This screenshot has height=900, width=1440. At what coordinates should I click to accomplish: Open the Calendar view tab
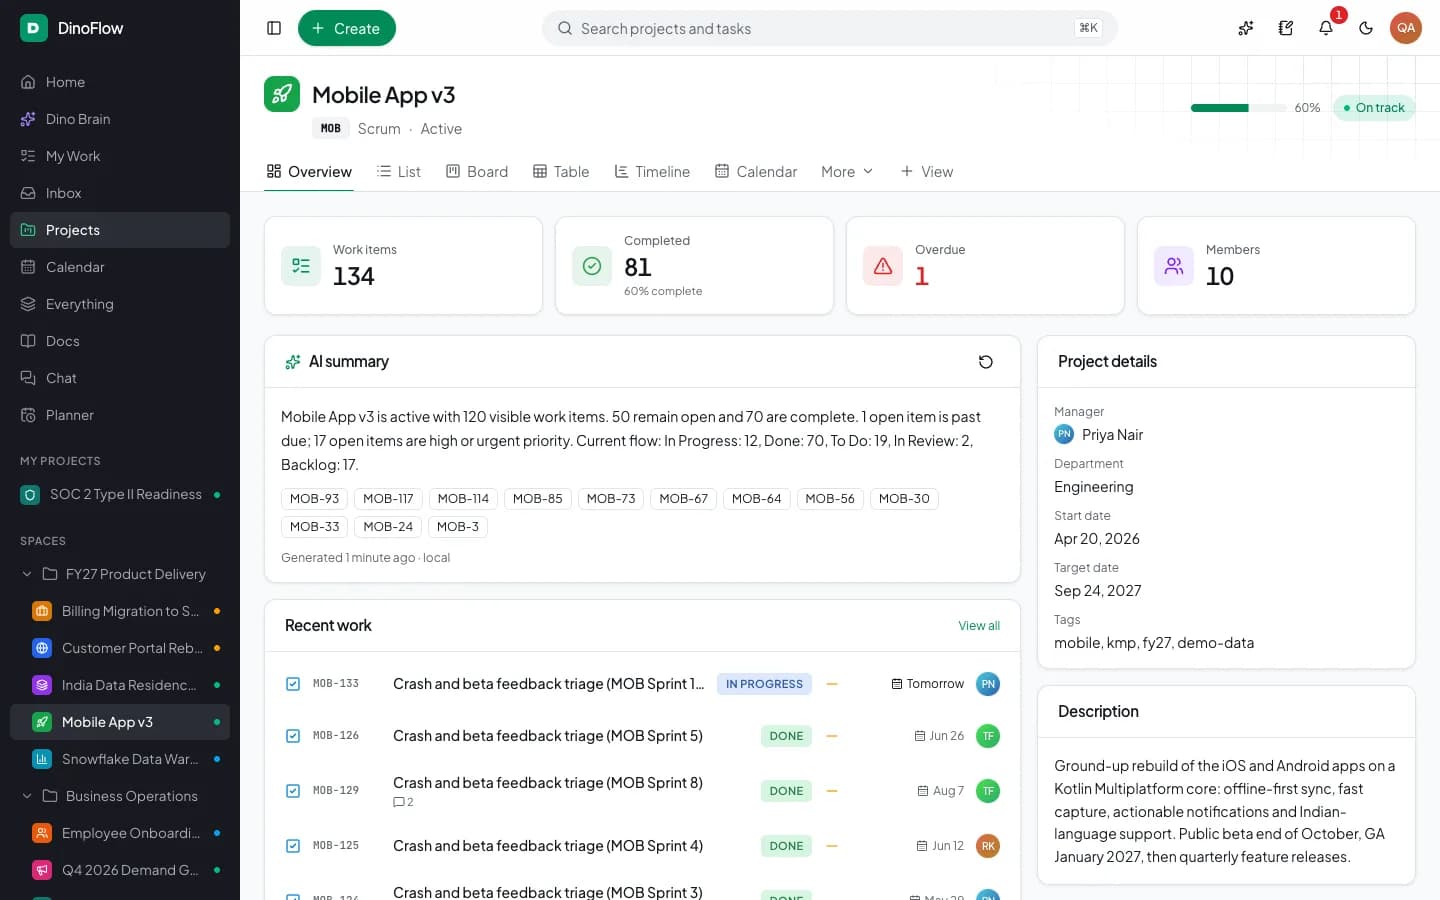point(756,172)
